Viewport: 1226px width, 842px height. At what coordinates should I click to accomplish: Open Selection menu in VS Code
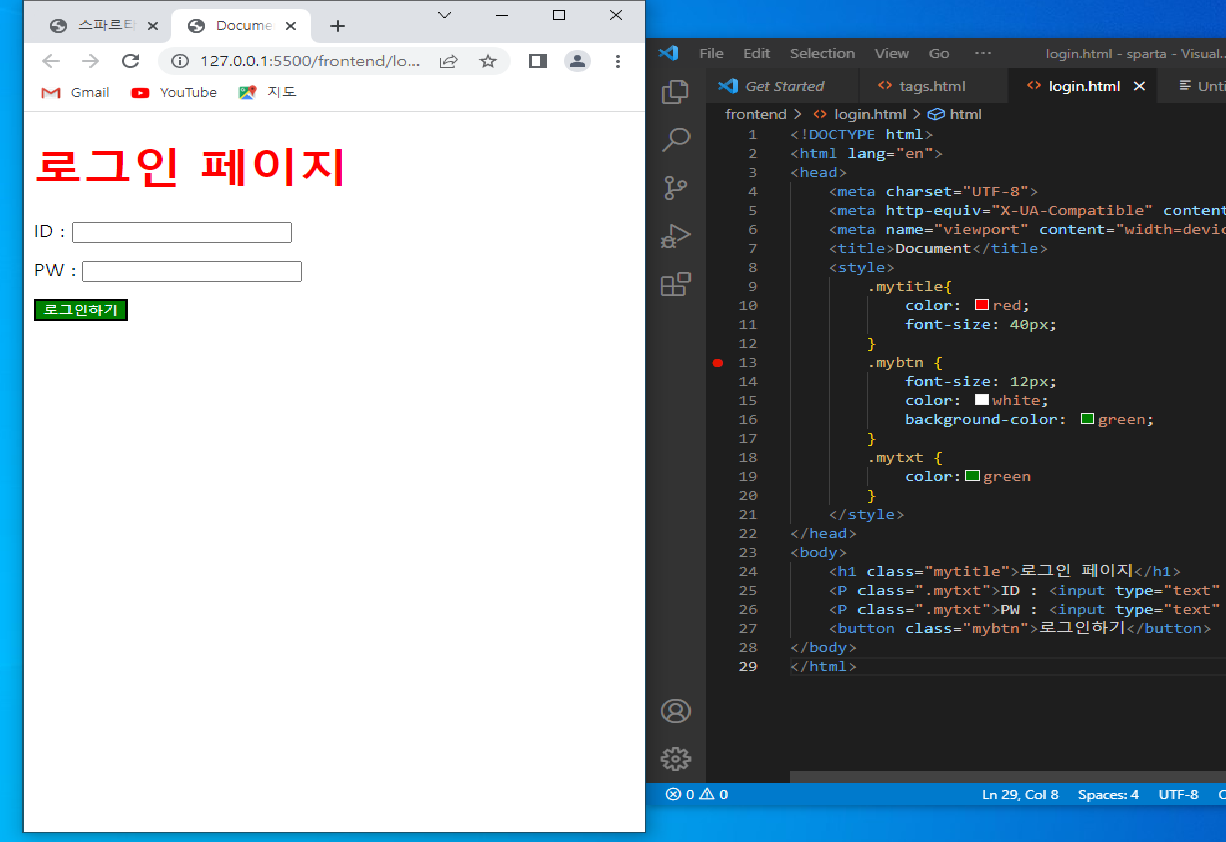coord(822,53)
